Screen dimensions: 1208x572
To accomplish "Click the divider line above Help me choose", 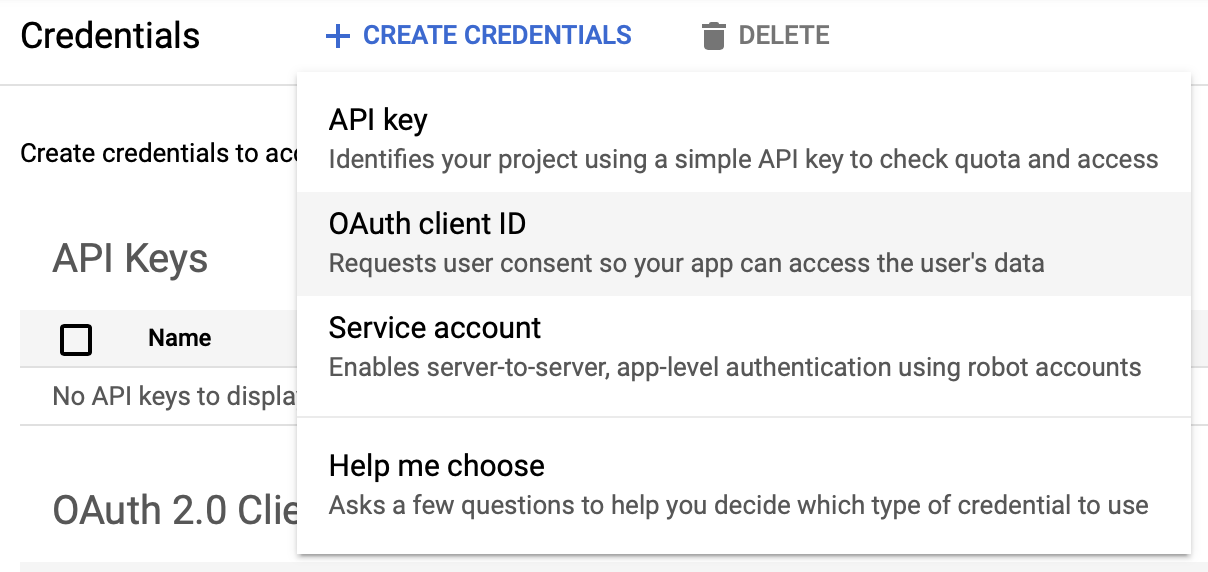I will coord(744,416).
